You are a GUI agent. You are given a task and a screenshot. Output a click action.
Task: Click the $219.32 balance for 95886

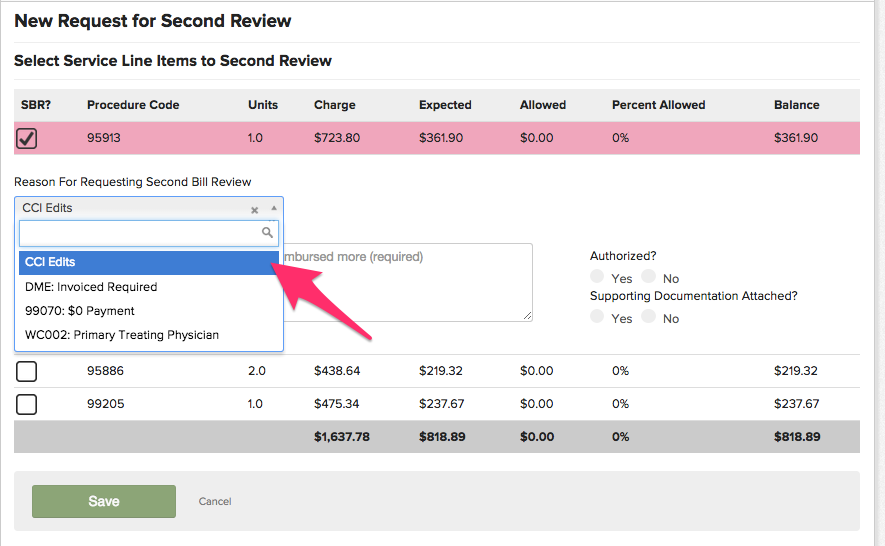pos(796,371)
